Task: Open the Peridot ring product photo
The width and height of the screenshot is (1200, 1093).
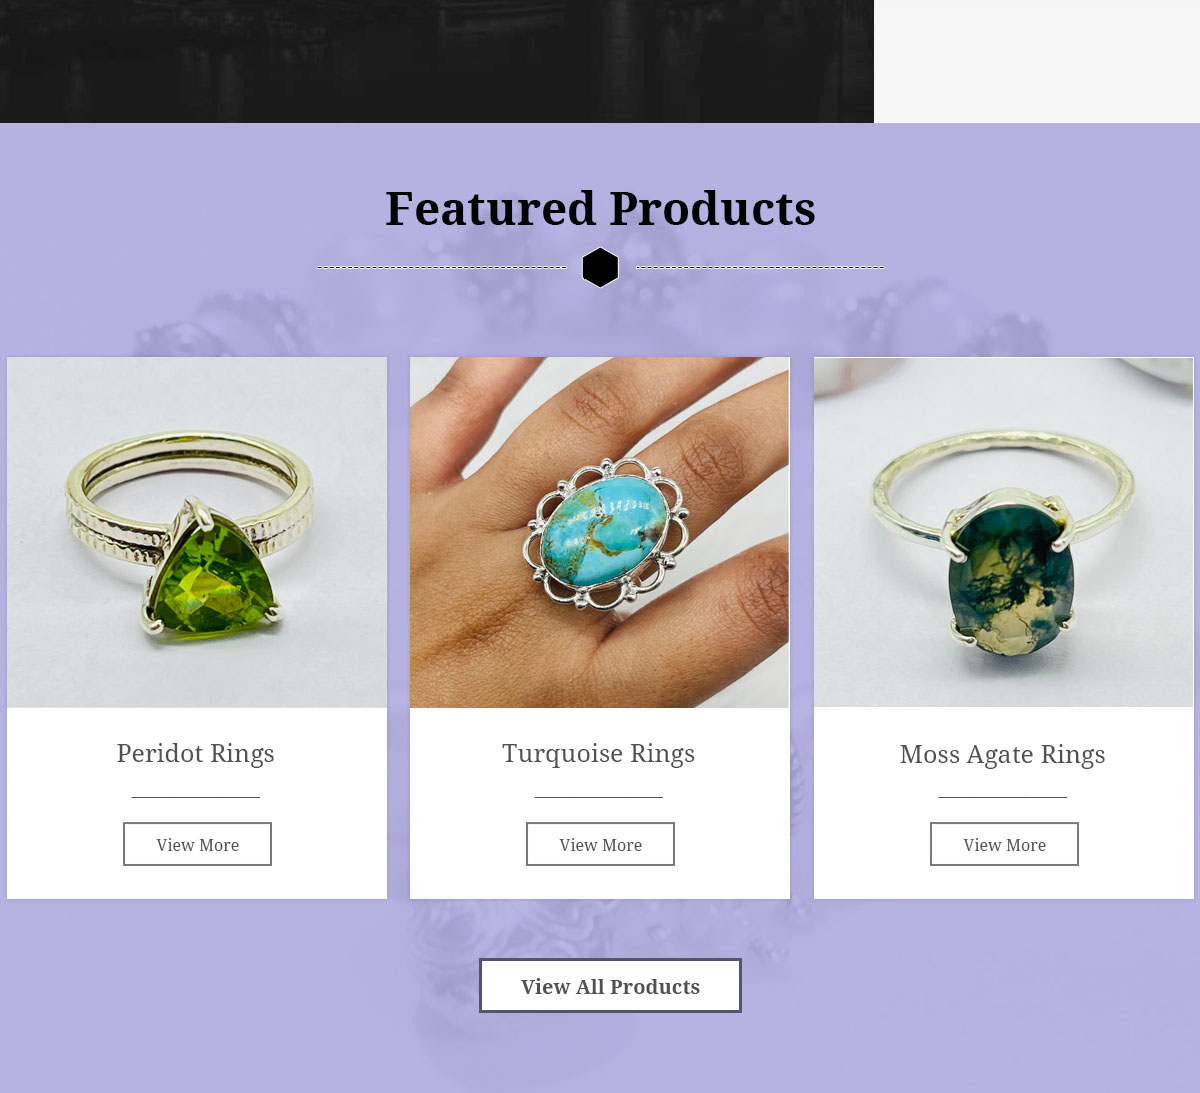Action: pos(197,532)
